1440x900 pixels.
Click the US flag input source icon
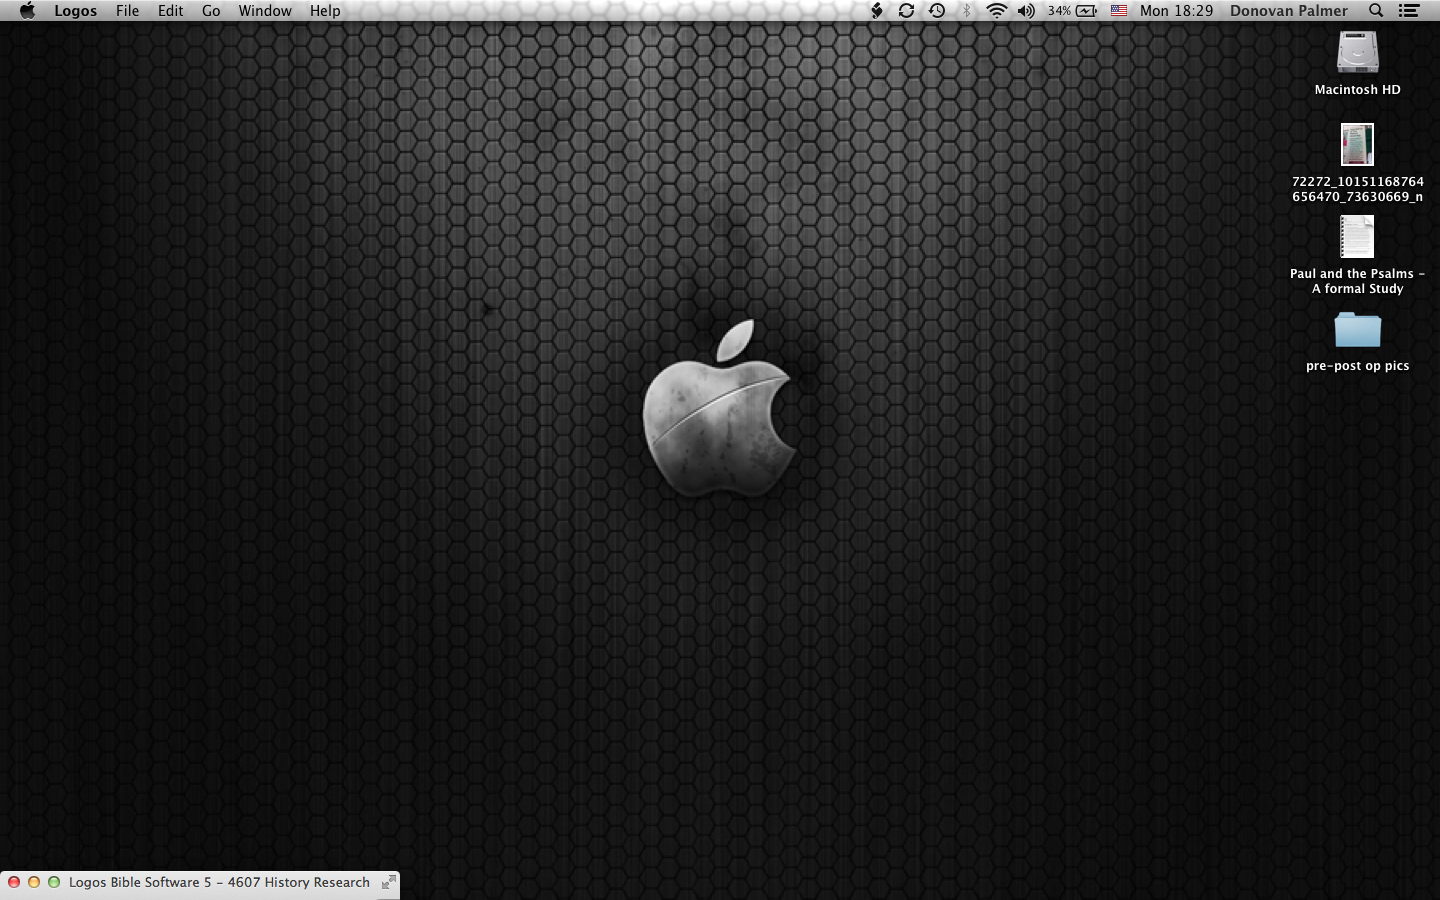click(1119, 11)
